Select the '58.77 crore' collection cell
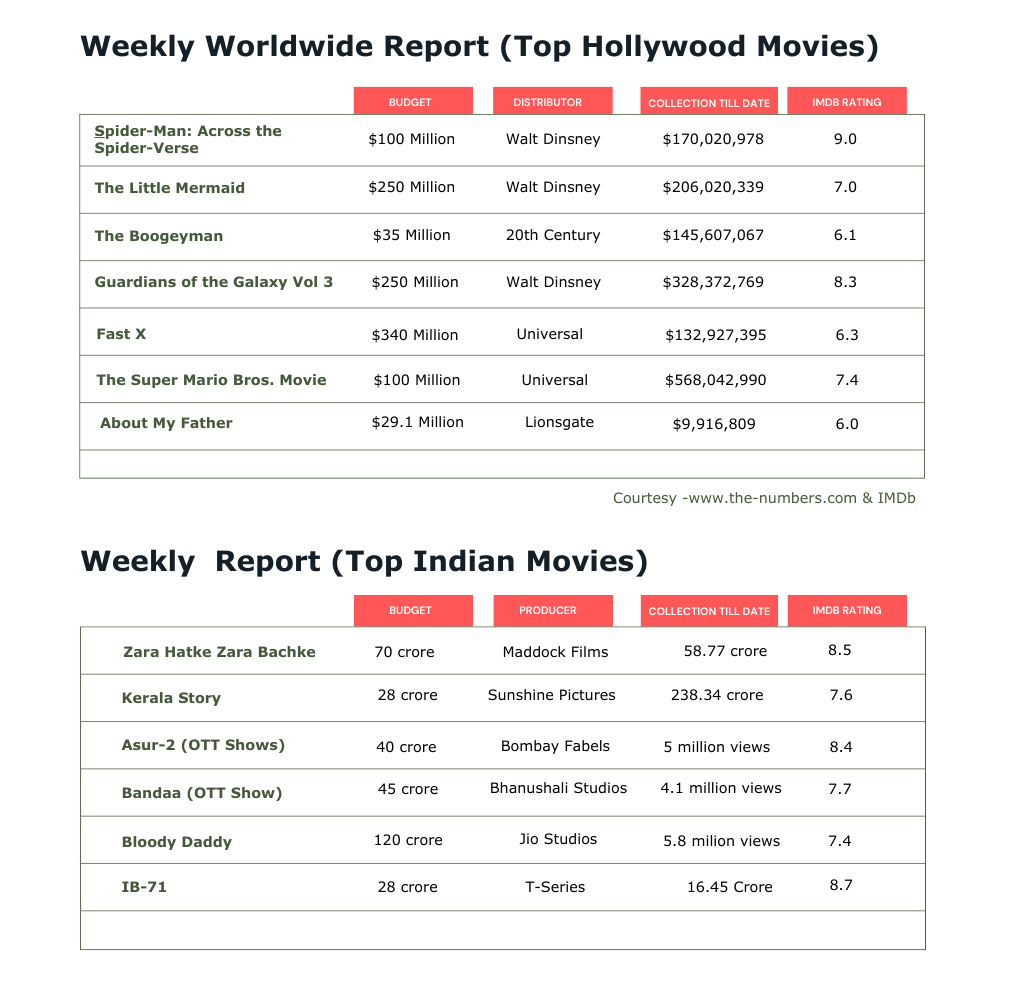Viewport: 1024px width, 1000px height. 726,651
